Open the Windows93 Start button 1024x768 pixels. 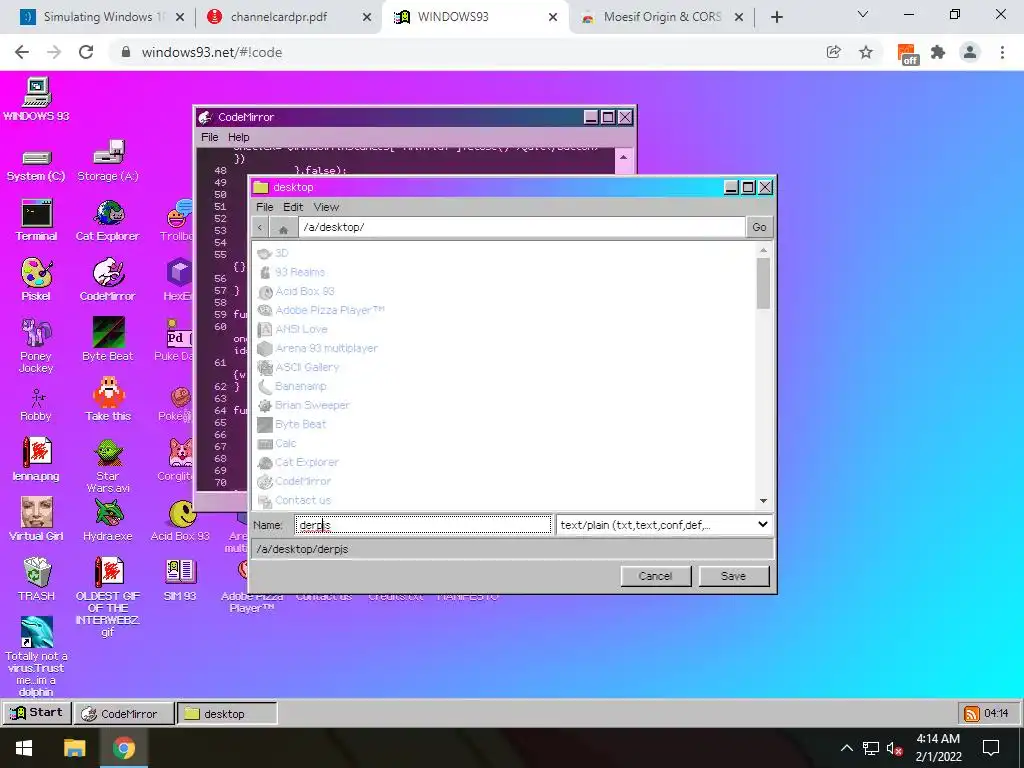[x=37, y=713]
